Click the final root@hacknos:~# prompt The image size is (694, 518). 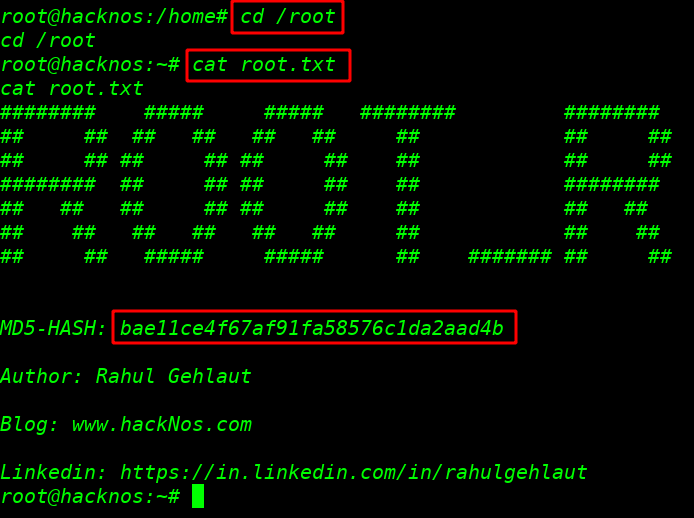90,496
